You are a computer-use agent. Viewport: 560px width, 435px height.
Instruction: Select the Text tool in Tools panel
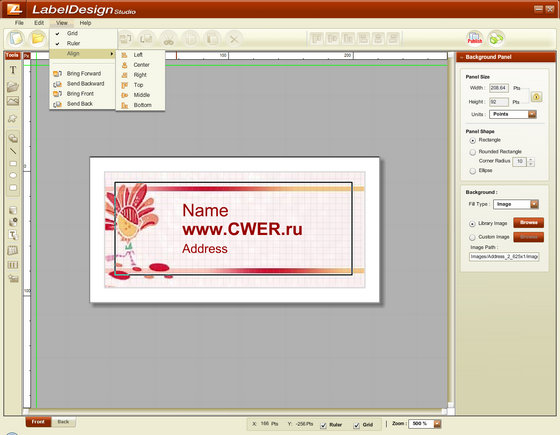13,70
